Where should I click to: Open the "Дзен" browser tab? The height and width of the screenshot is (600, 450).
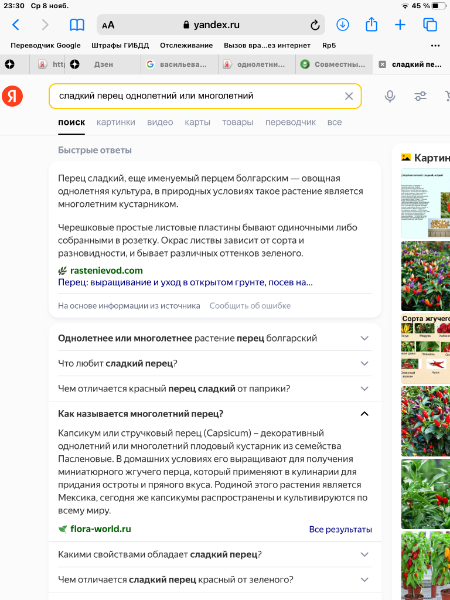(x=103, y=65)
